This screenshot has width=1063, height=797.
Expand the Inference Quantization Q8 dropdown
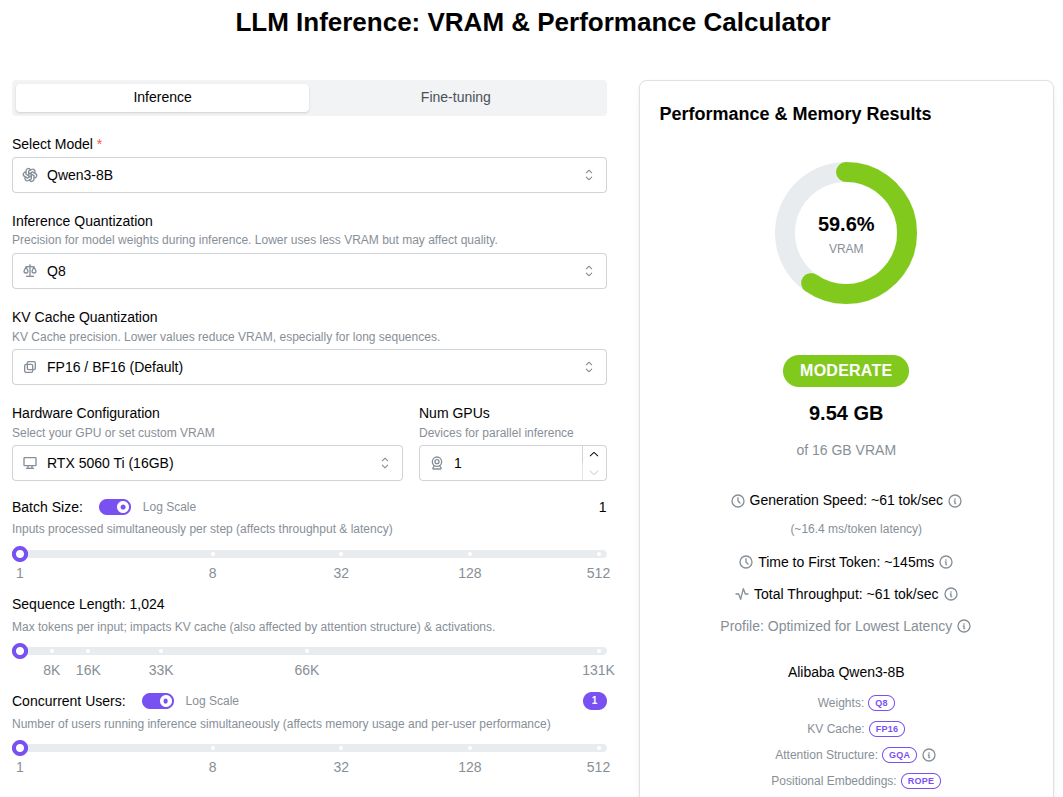click(x=309, y=271)
